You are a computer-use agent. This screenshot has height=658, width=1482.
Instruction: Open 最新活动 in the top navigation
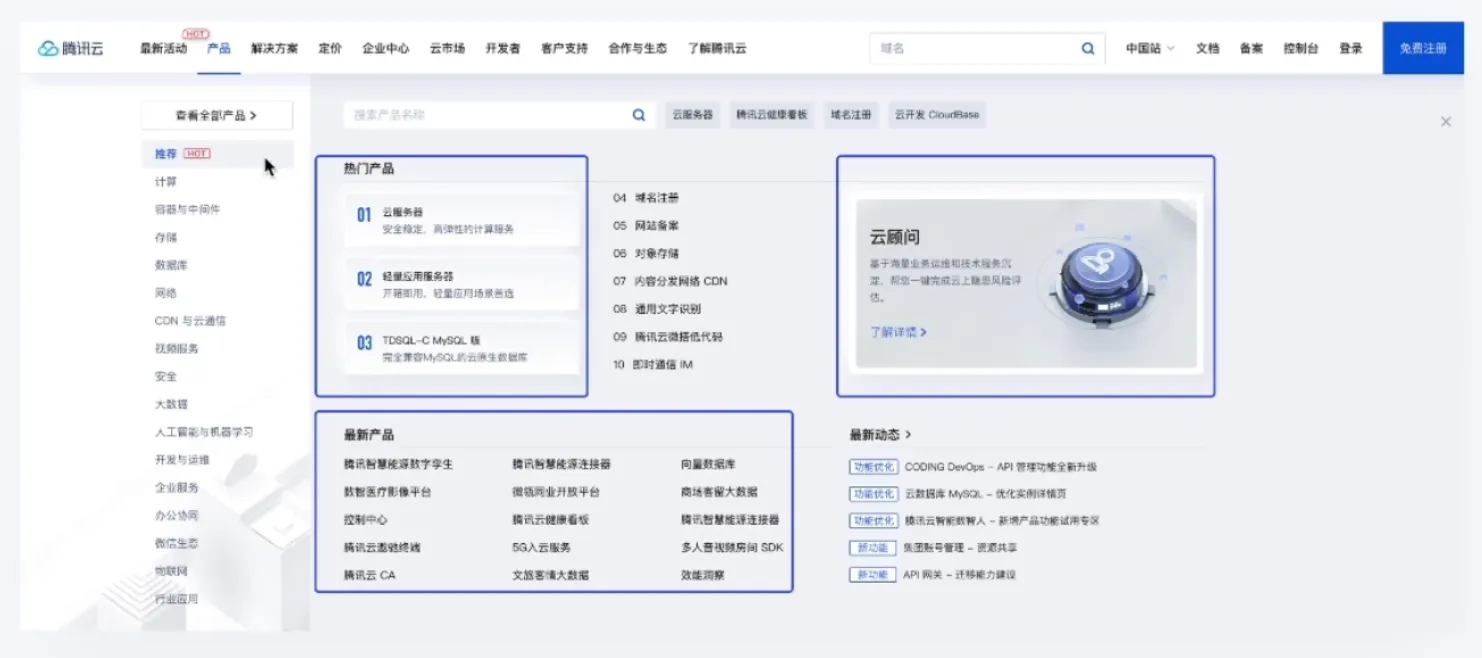163,48
